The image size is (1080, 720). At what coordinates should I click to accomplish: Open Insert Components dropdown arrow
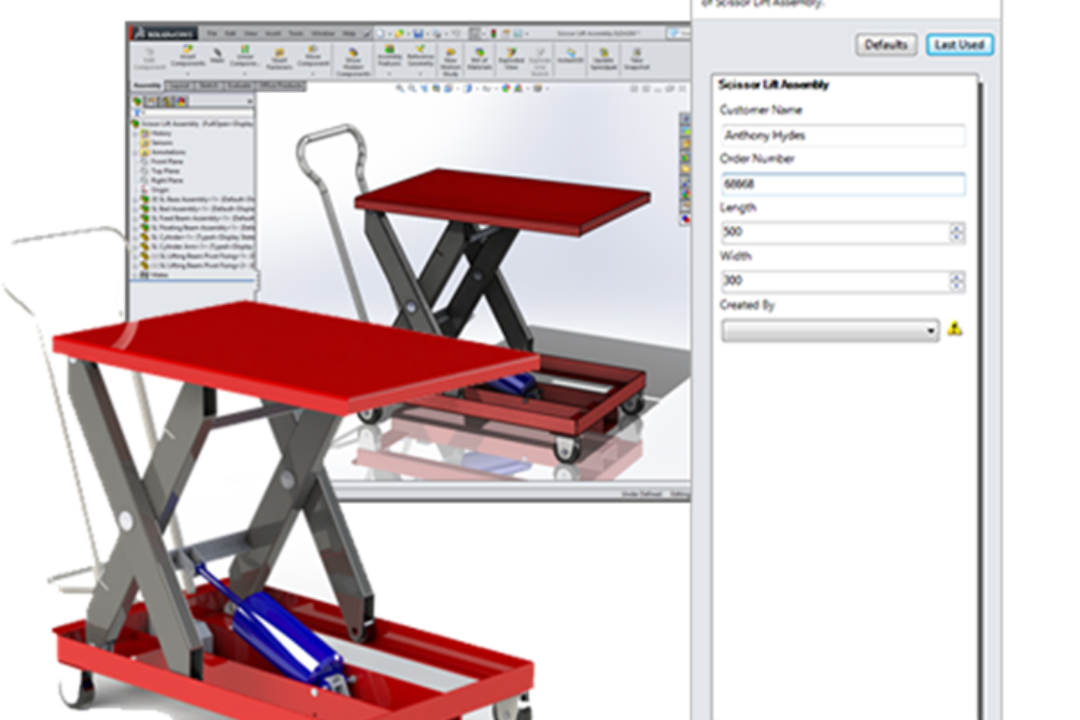187,74
